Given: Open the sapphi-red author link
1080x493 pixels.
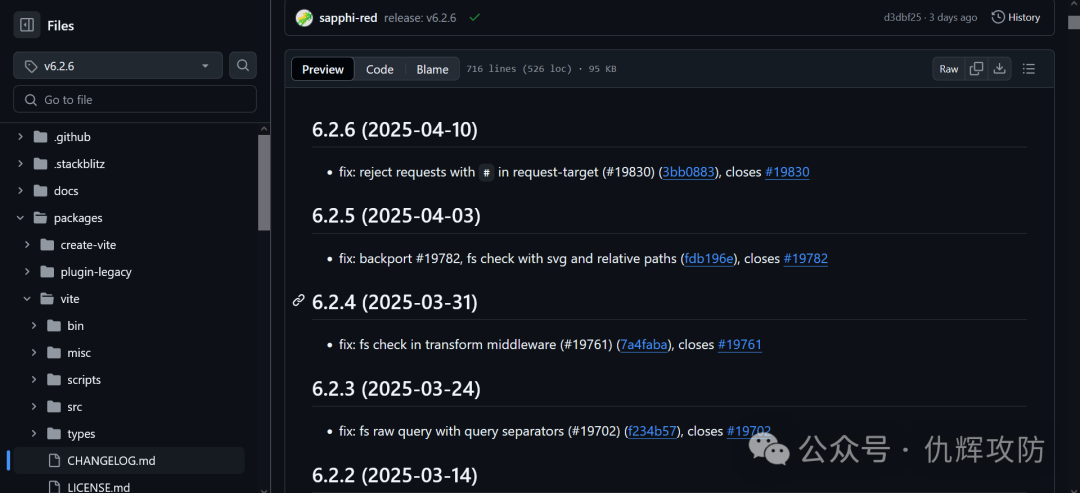Looking at the screenshot, I should coord(348,18).
